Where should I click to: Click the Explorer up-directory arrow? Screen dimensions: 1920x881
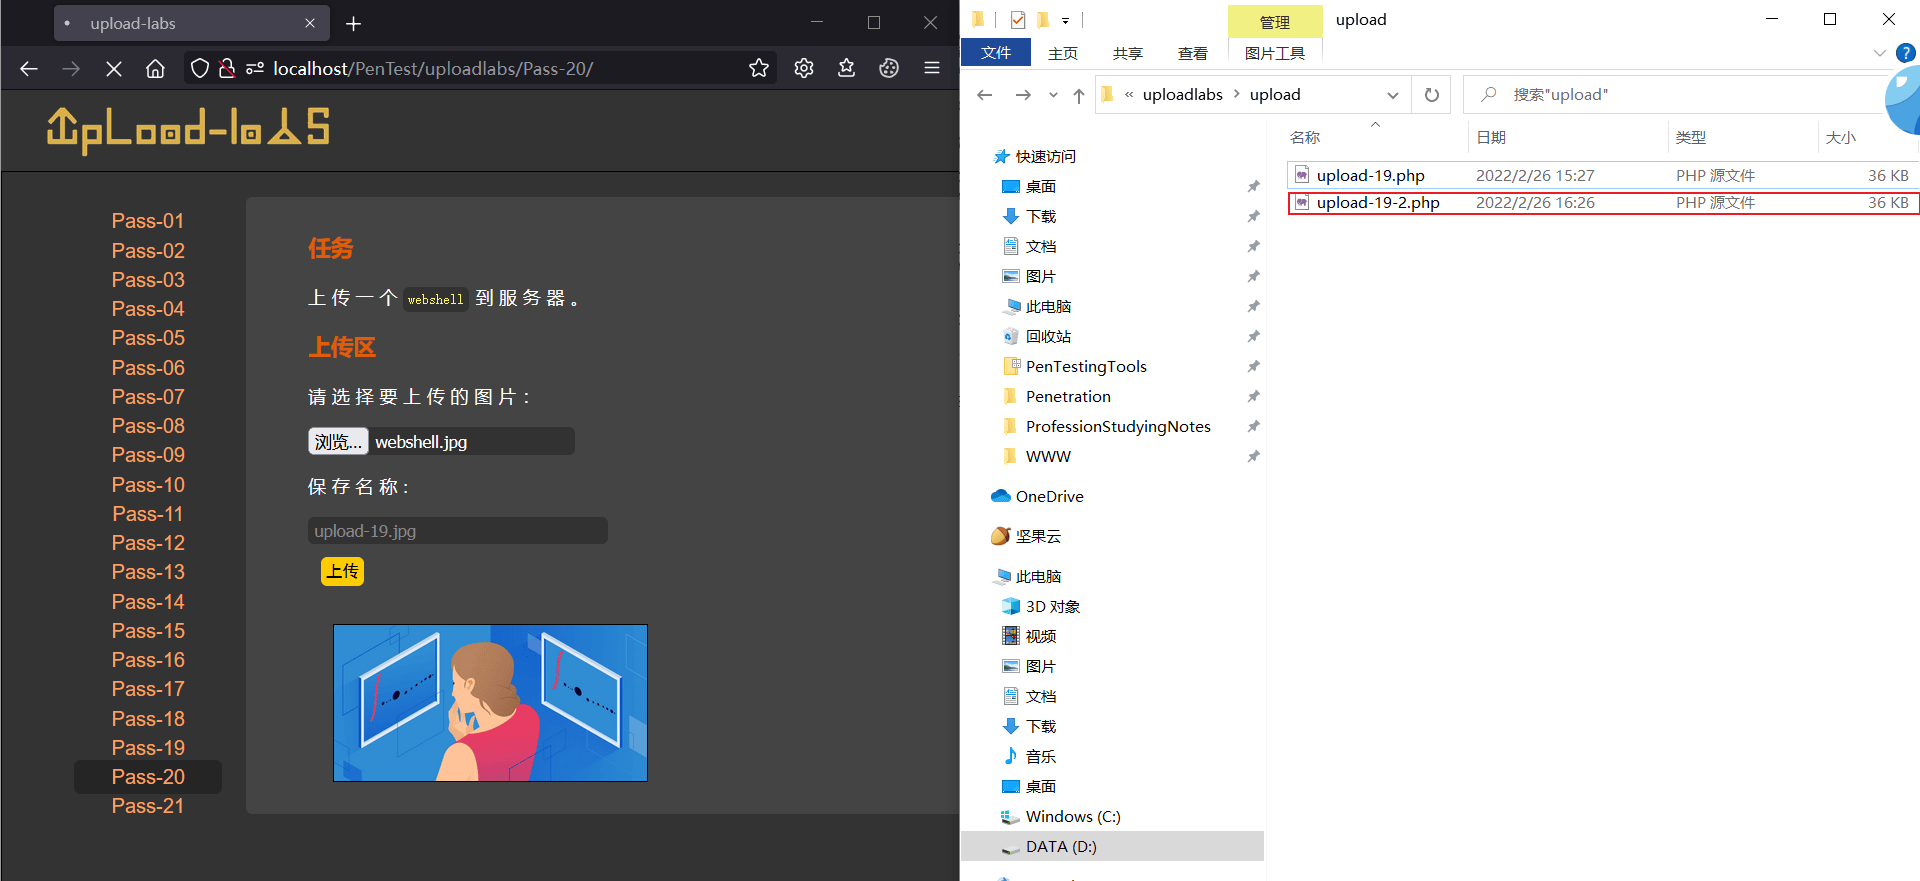1078,95
